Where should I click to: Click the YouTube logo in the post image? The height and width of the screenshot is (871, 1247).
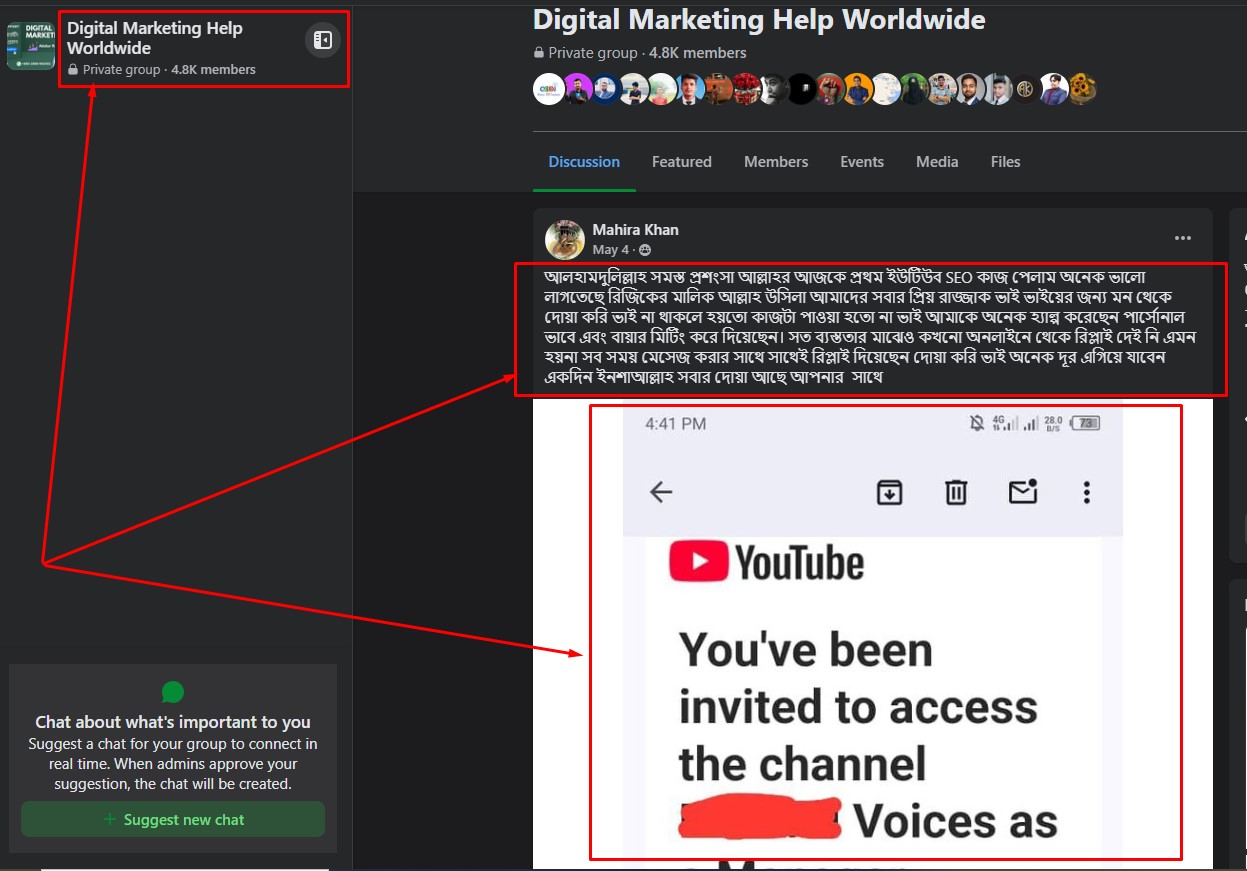point(767,563)
